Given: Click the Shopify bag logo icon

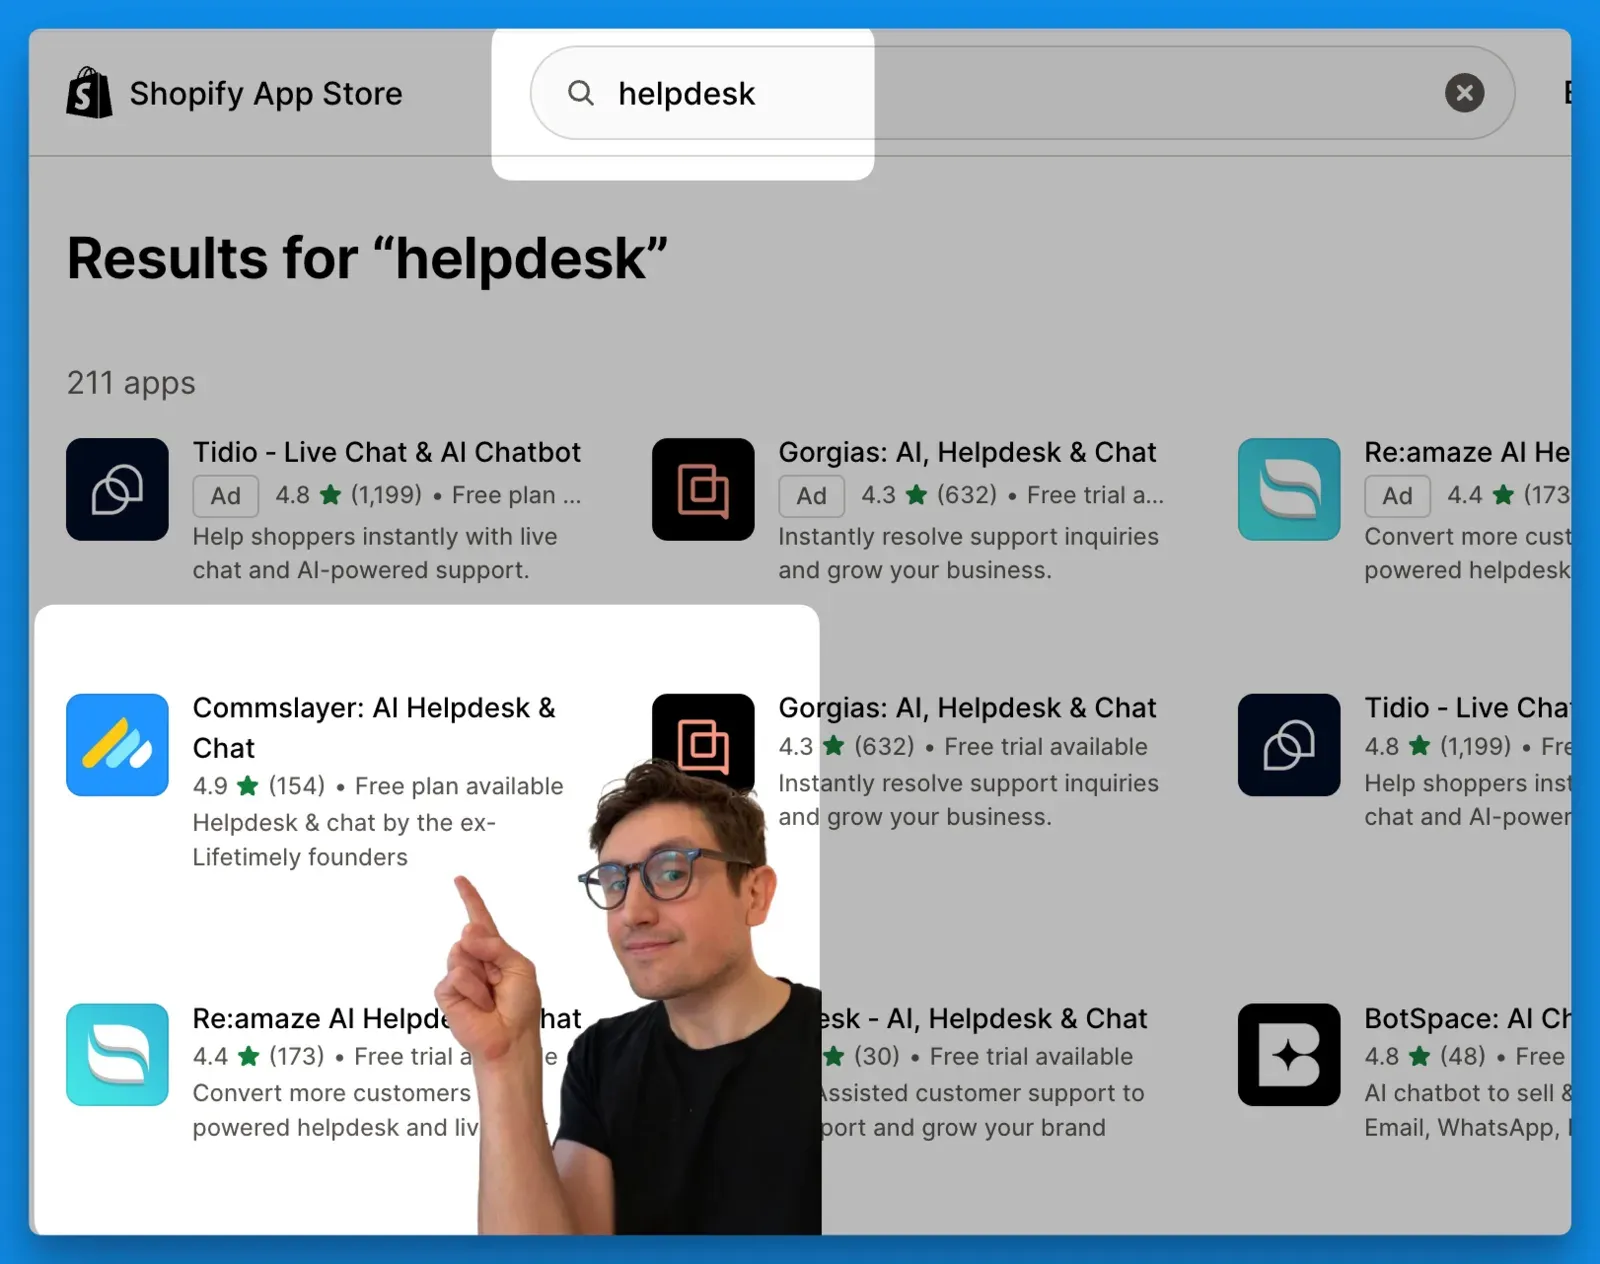Looking at the screenshot, I should click(89, 93).
